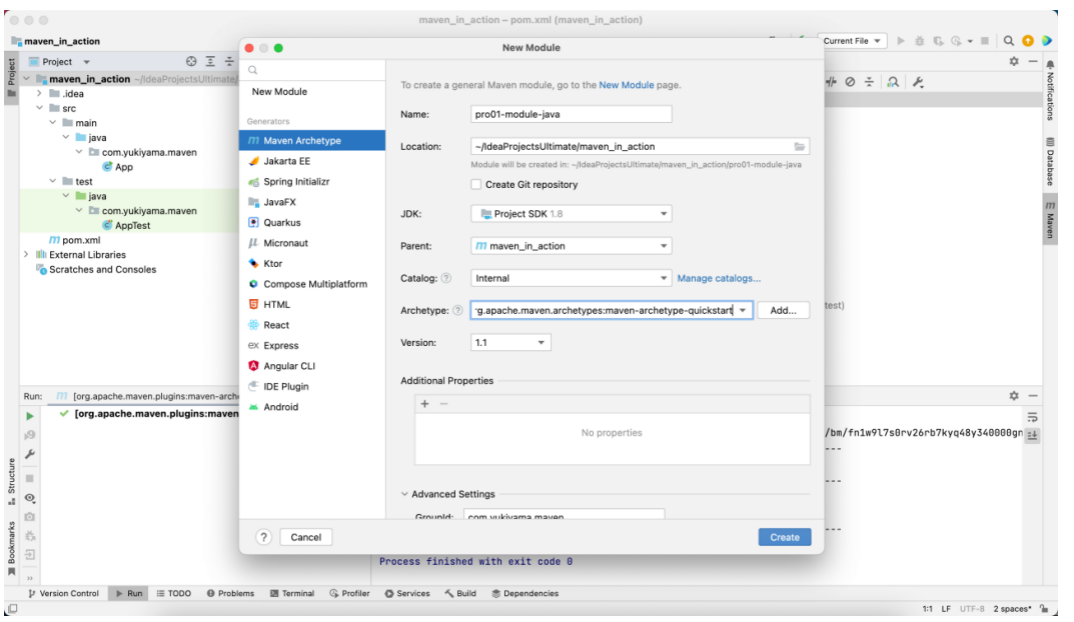Click the GroupId input field
This screenshot has width=1074, height=622.
coord(564,515)
